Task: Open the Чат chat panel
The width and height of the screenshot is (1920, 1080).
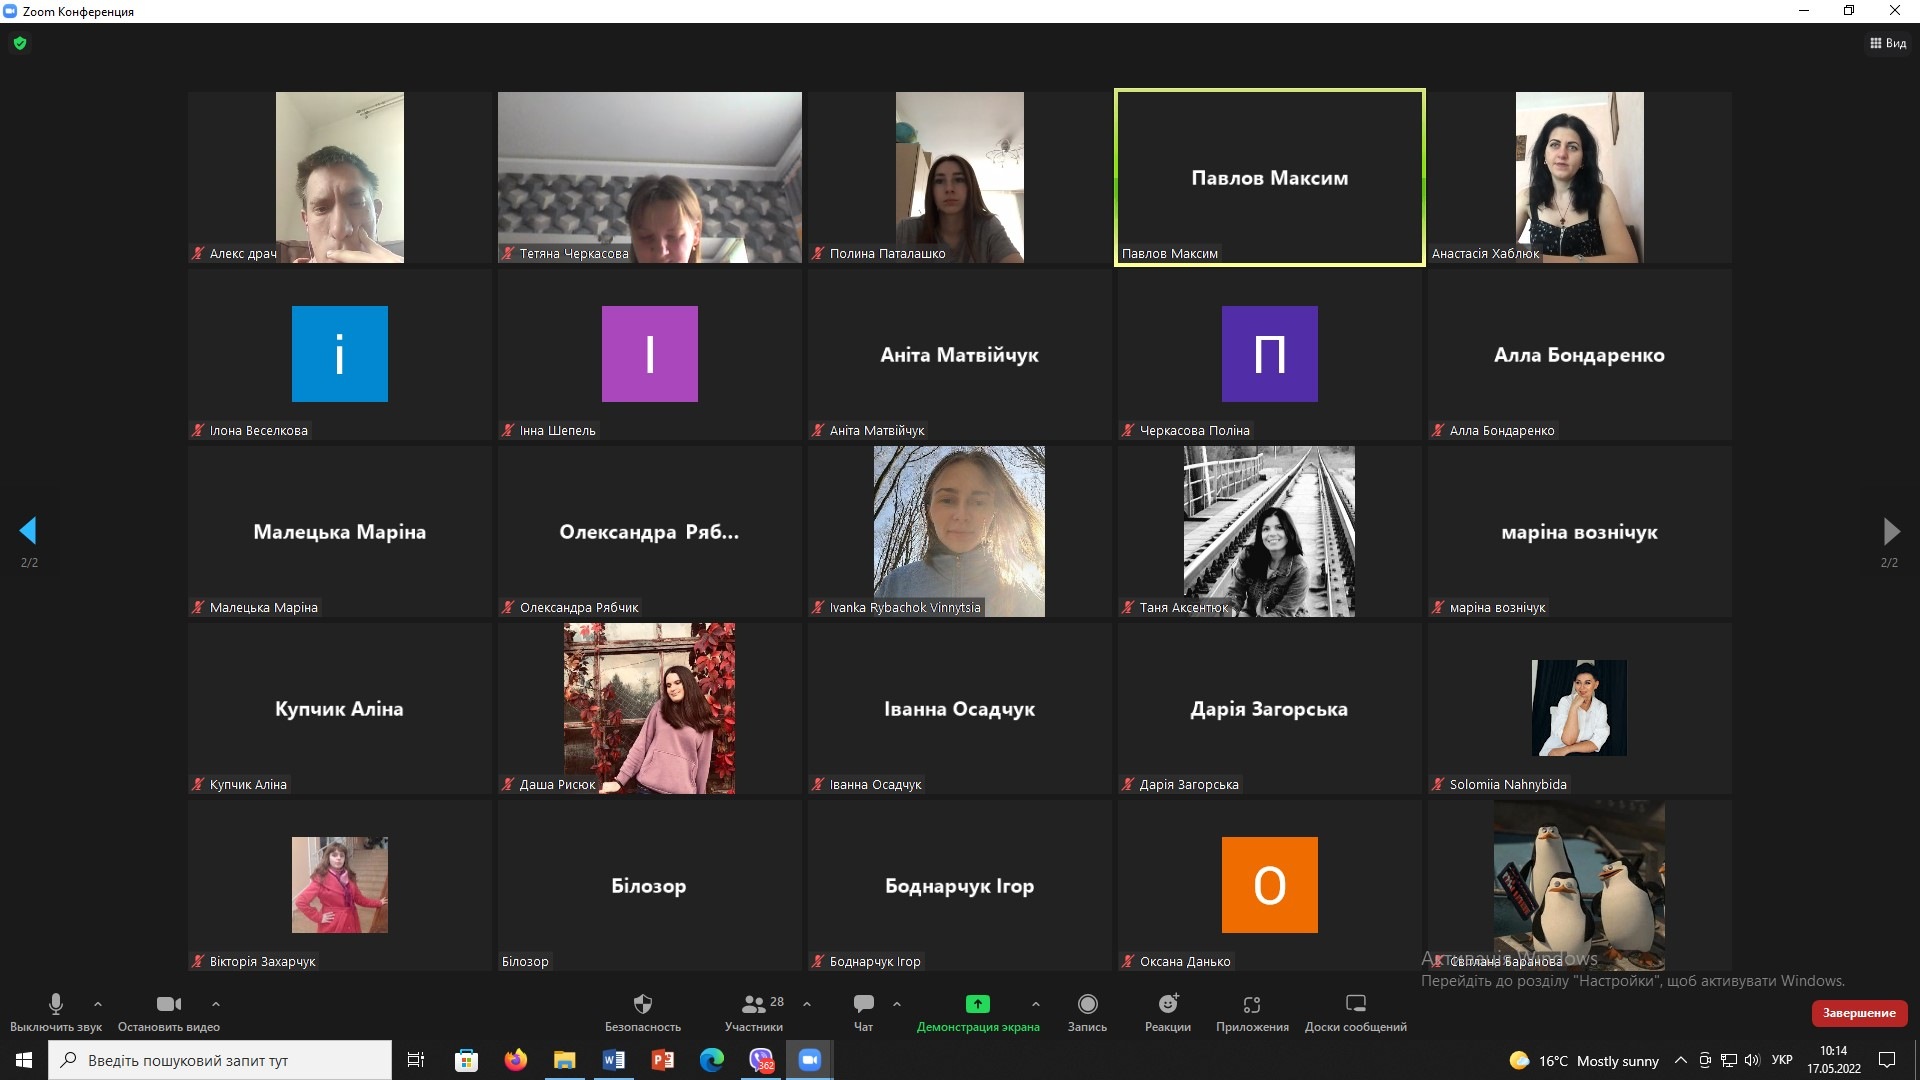Action: tap(863, 1004)
